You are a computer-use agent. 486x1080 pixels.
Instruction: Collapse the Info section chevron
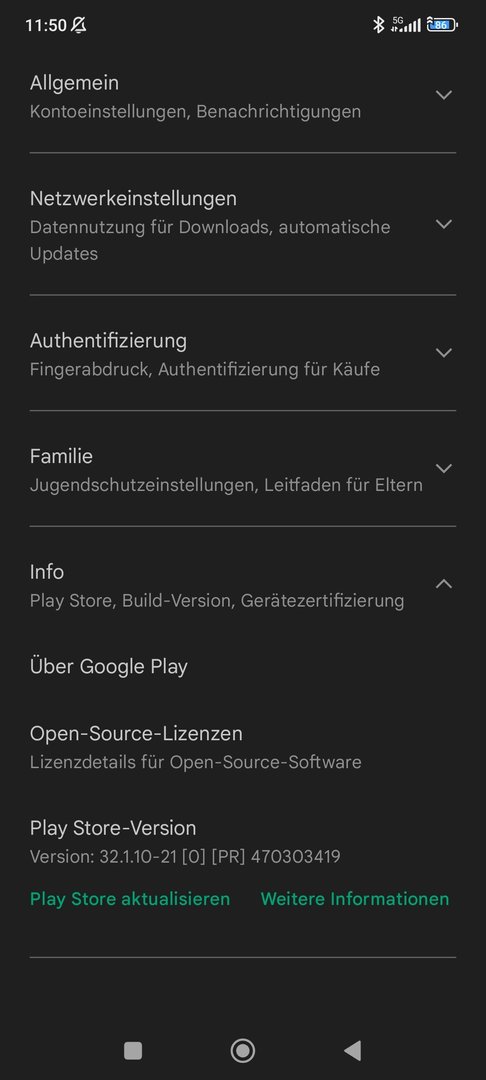(444, 584)
